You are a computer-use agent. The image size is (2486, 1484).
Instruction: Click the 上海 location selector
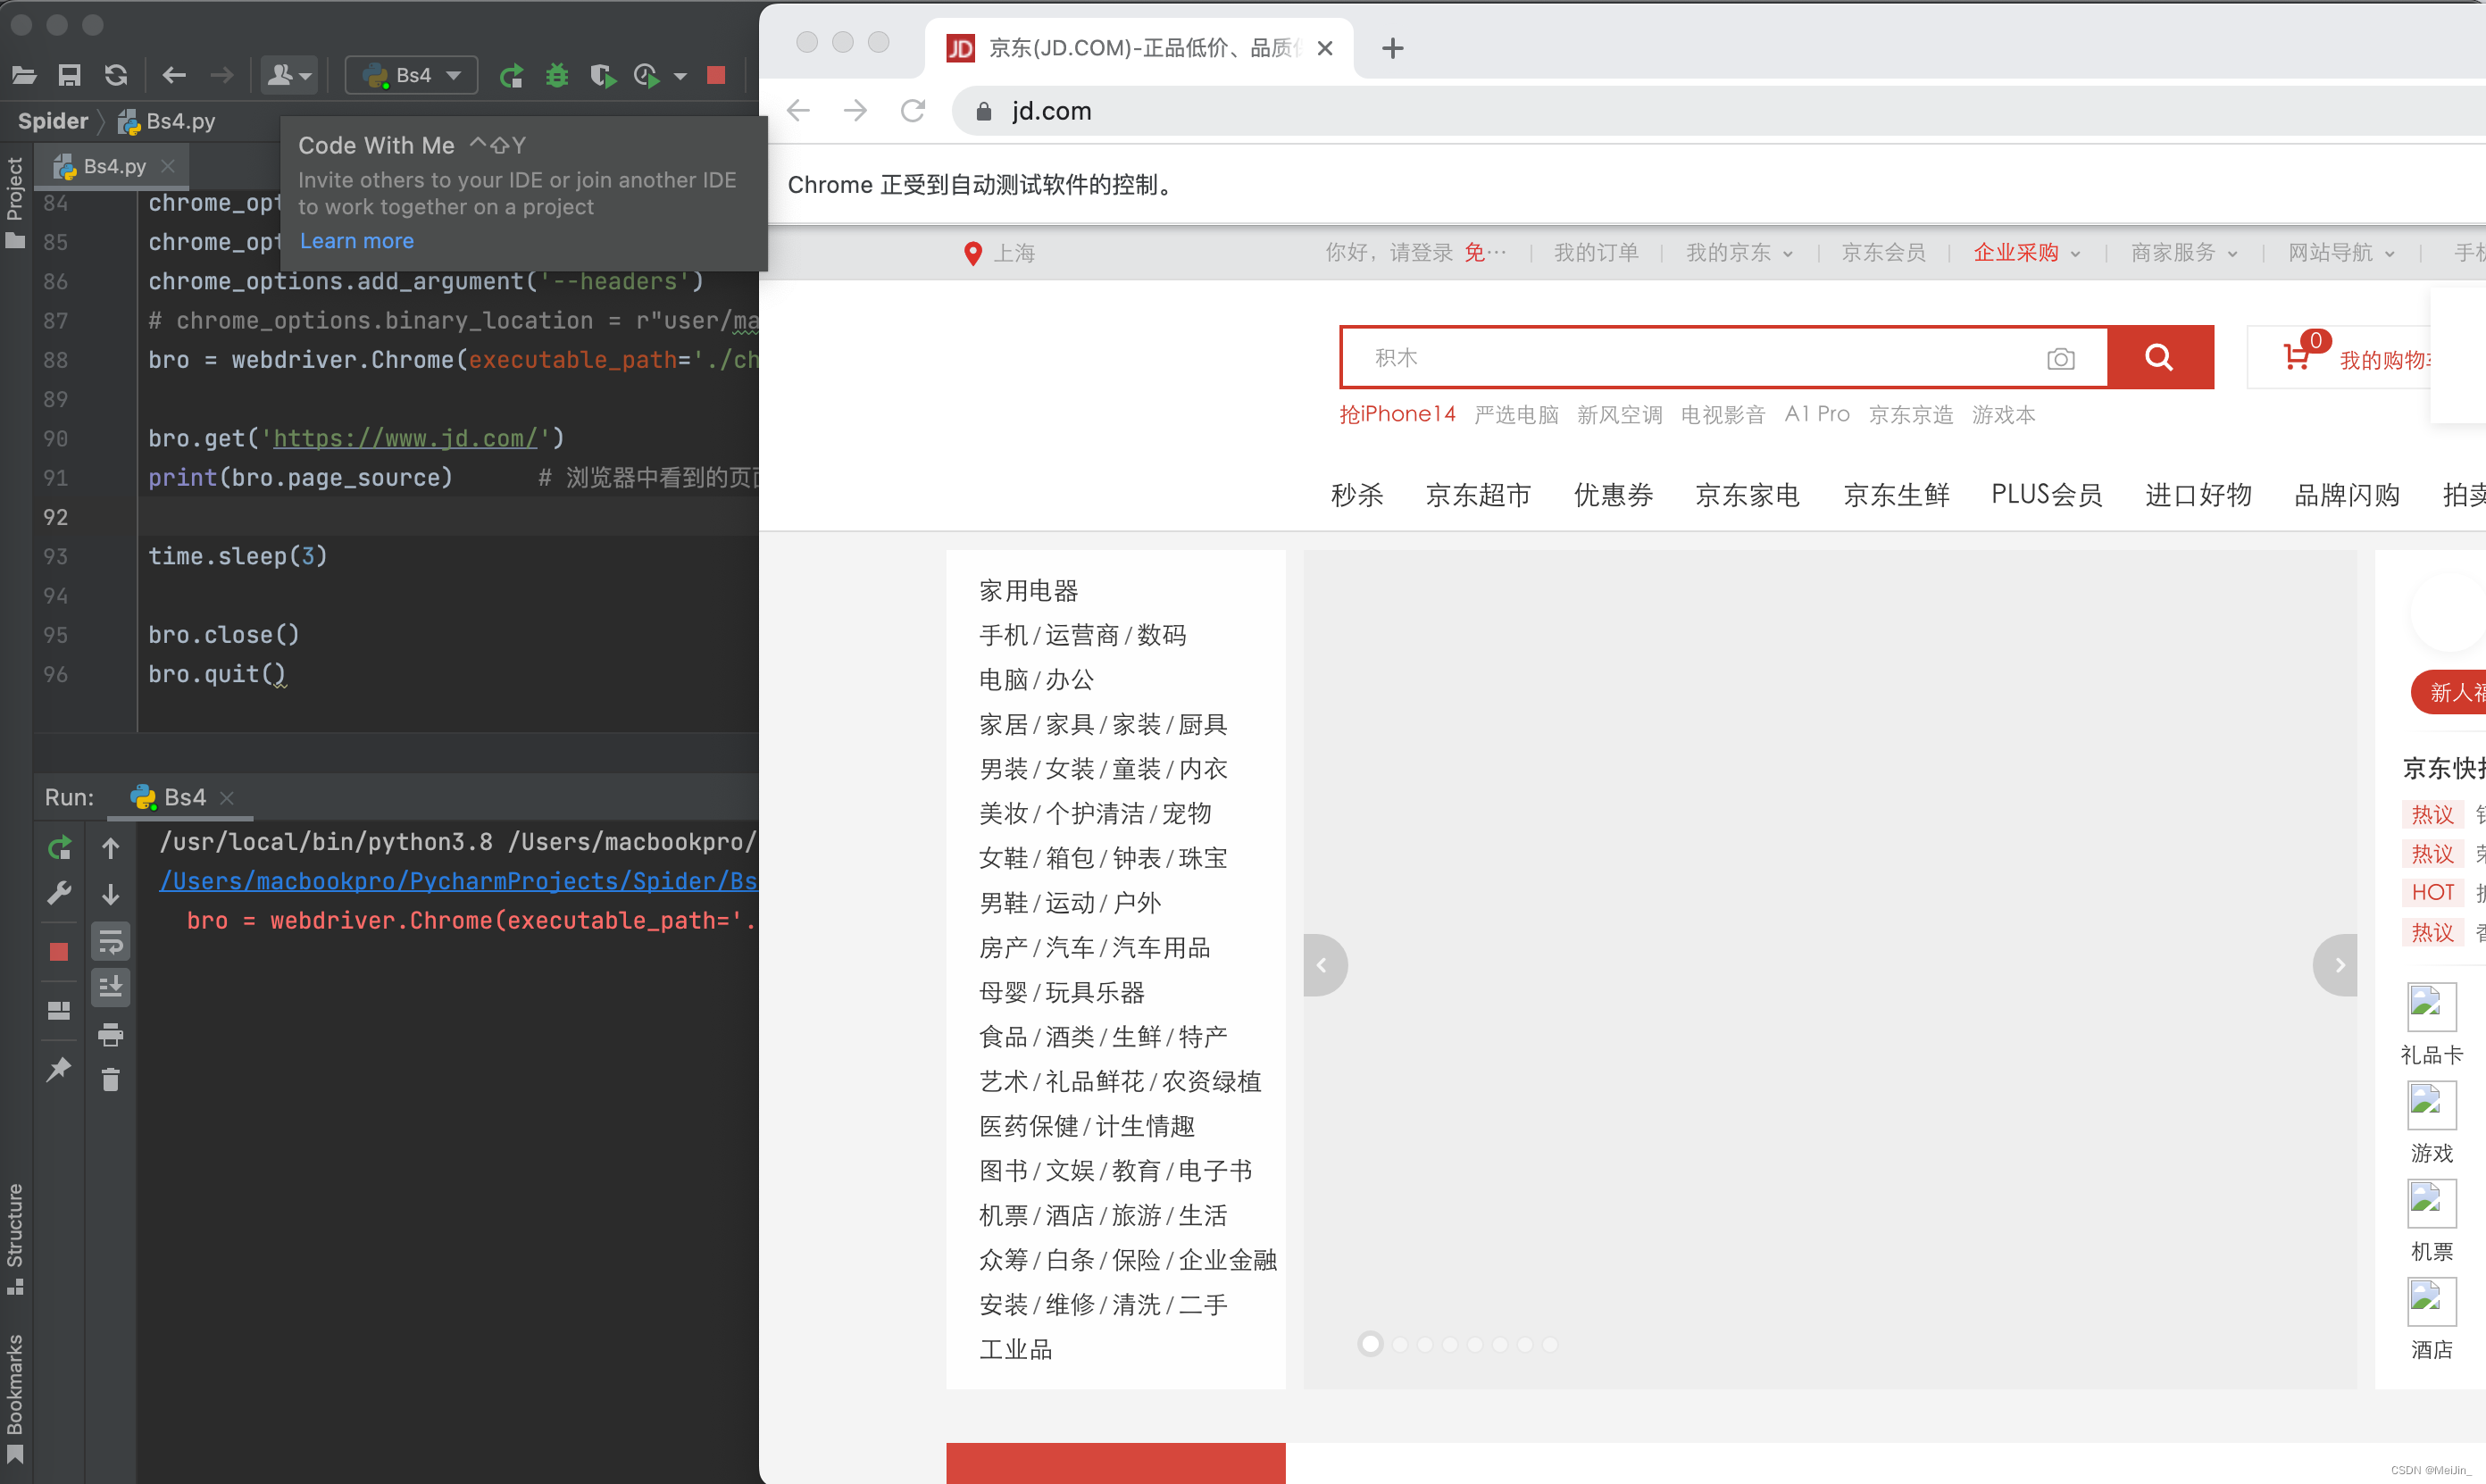[1000, 253]
